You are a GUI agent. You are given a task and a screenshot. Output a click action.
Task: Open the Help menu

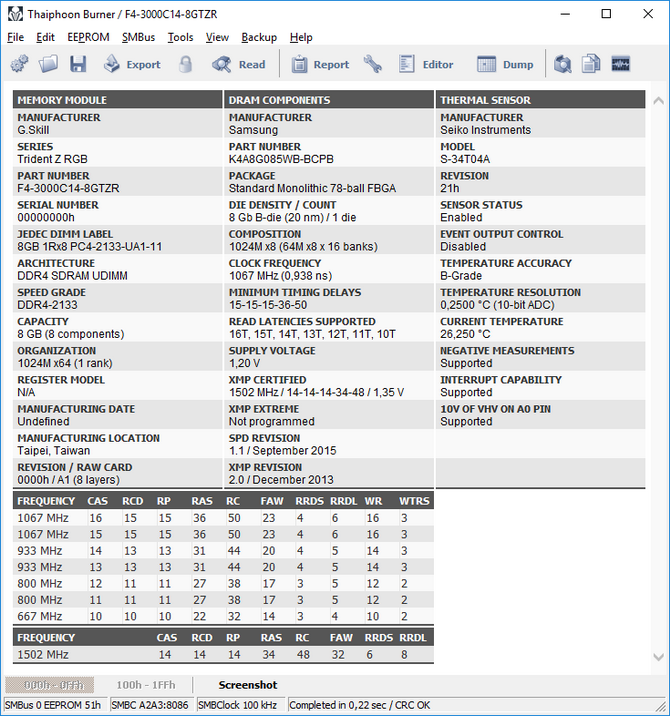point(301,37)
